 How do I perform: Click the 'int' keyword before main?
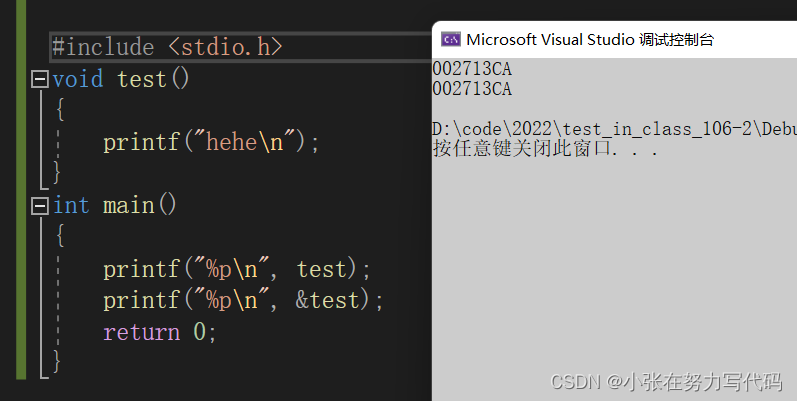[x=72, y=205]
